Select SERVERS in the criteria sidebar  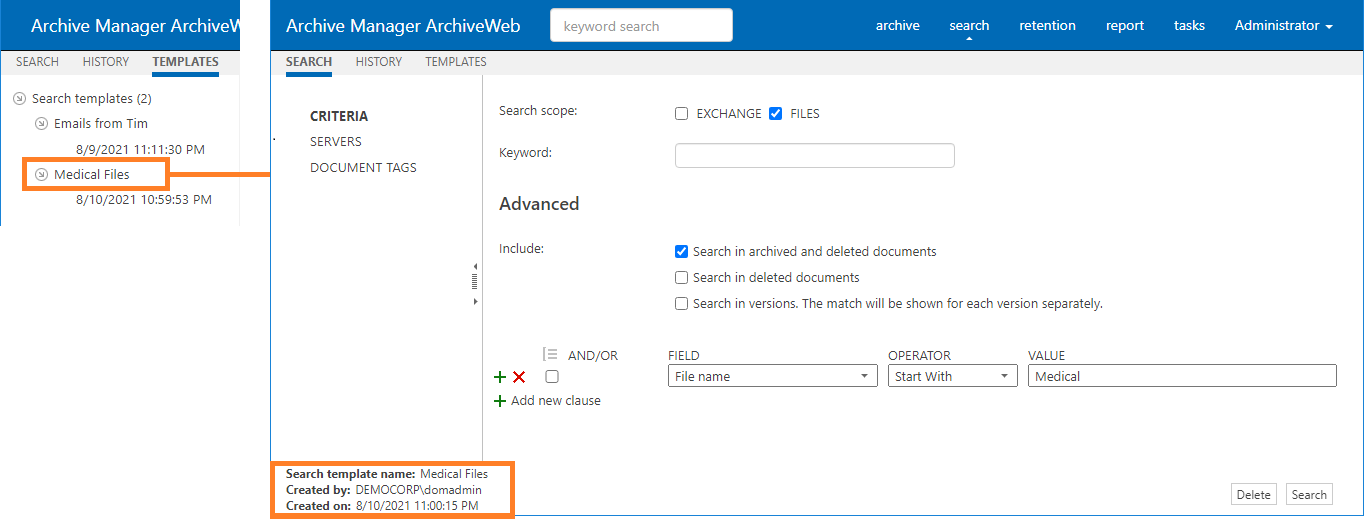(x=336, y=142)
